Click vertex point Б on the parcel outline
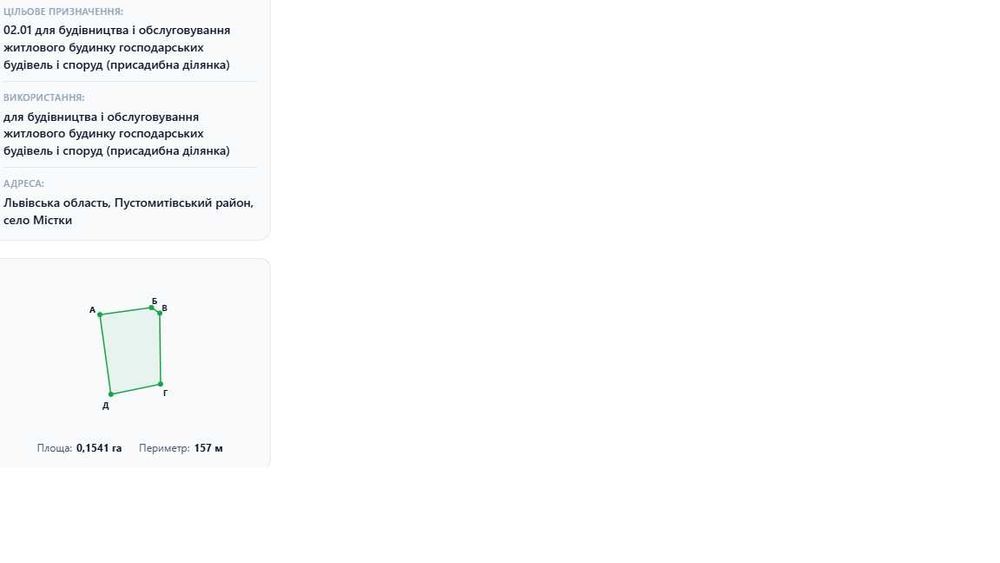This screenshot has height=563, width=1000. 152,308
